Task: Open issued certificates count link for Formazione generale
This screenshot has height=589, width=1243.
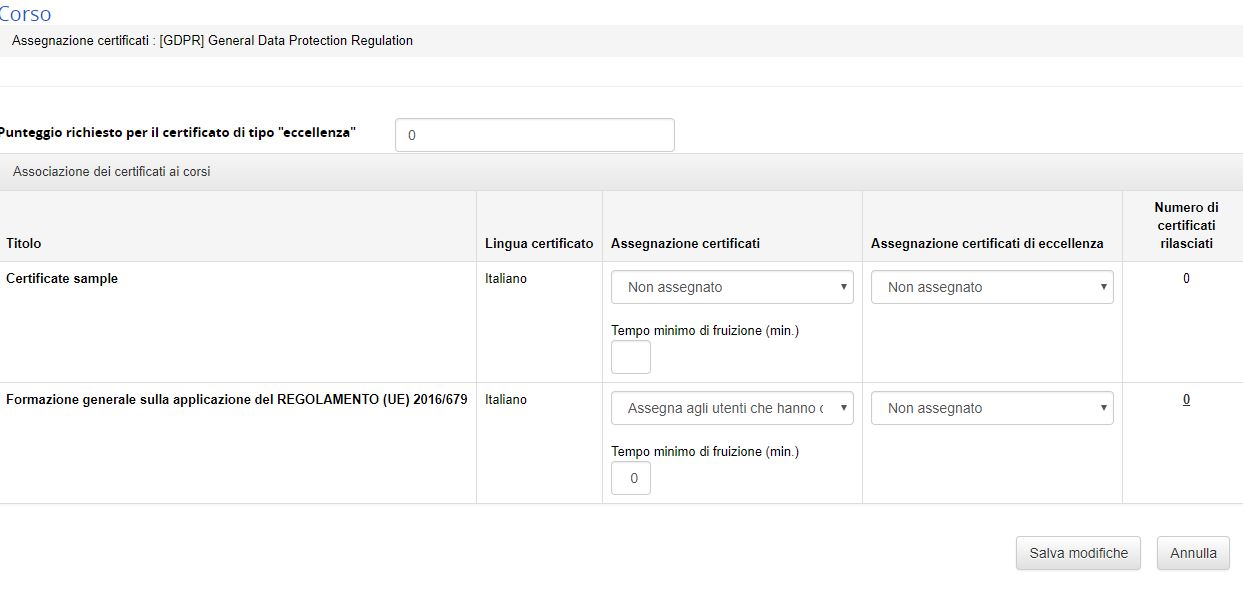Action: tap(1186, 400)
